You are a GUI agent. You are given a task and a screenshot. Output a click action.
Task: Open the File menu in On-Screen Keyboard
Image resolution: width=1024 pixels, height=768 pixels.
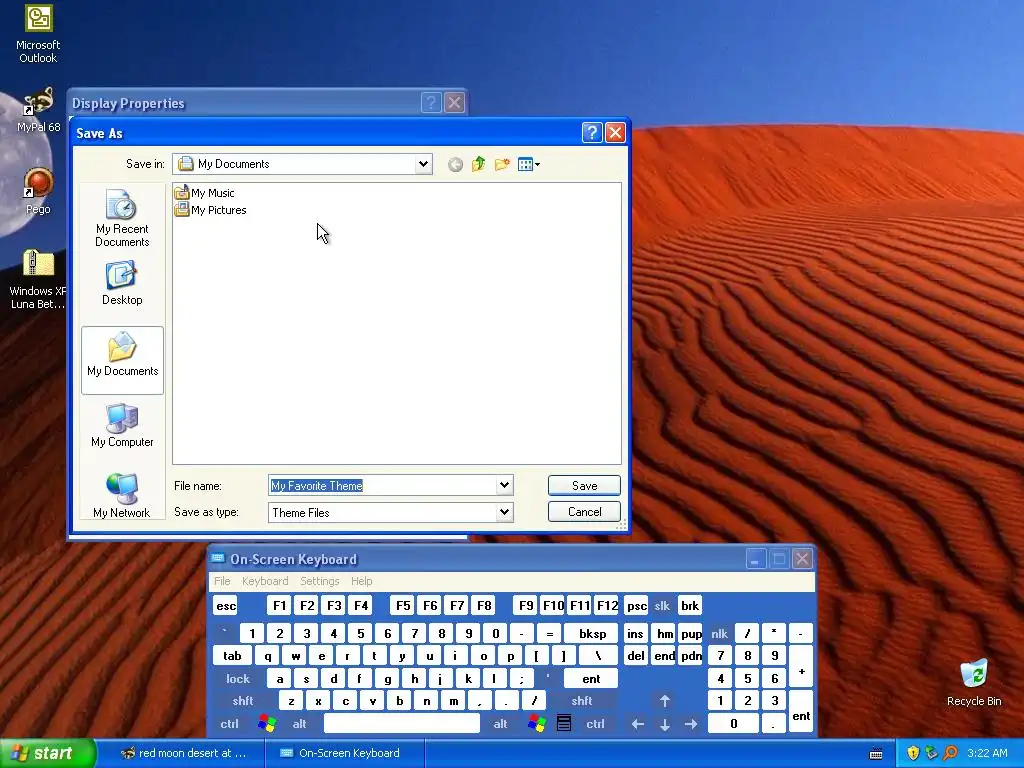coord(222,581)
